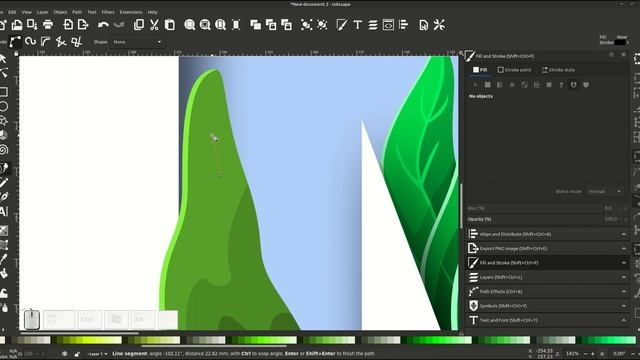Viewport: 640px width, 360px height.
Task: Expand Align and Distribute panel
Action: click(547, 234)
